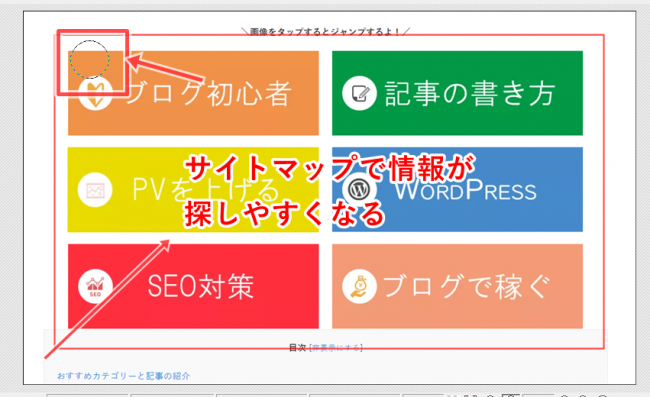The width and height of the screenshot is (650, 397).
Task: Click the 目次 heading text
Action: (297, 348)
